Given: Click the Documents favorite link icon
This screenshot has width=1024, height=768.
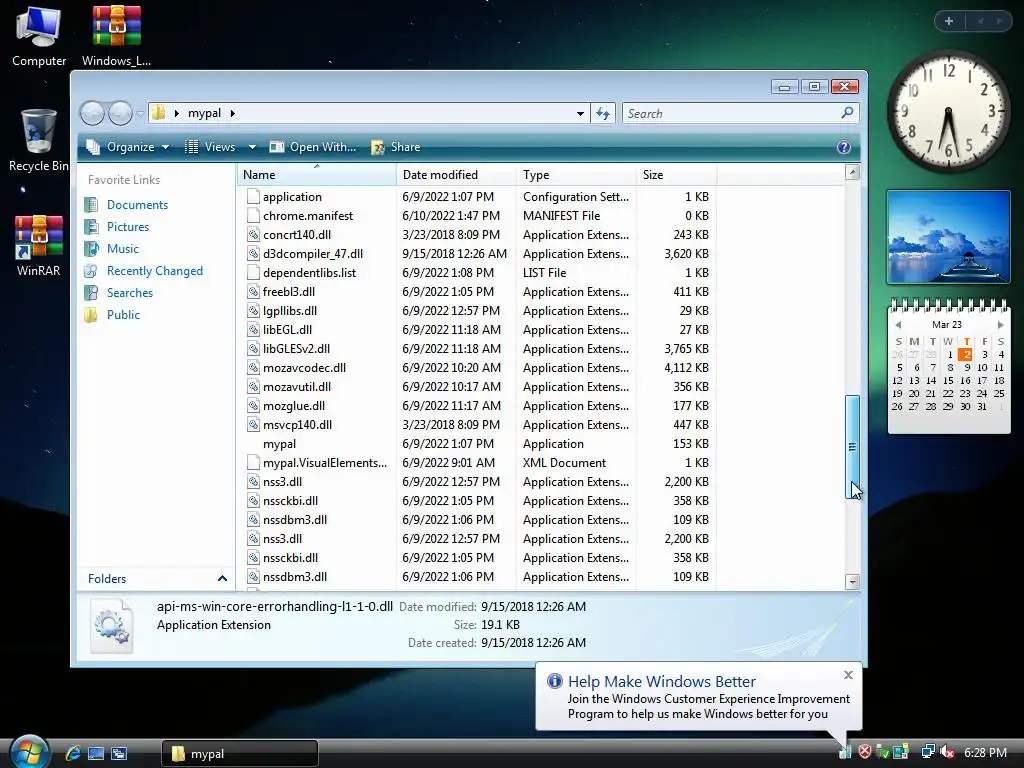Looking at the screenshot, I should tap(91, 204).
